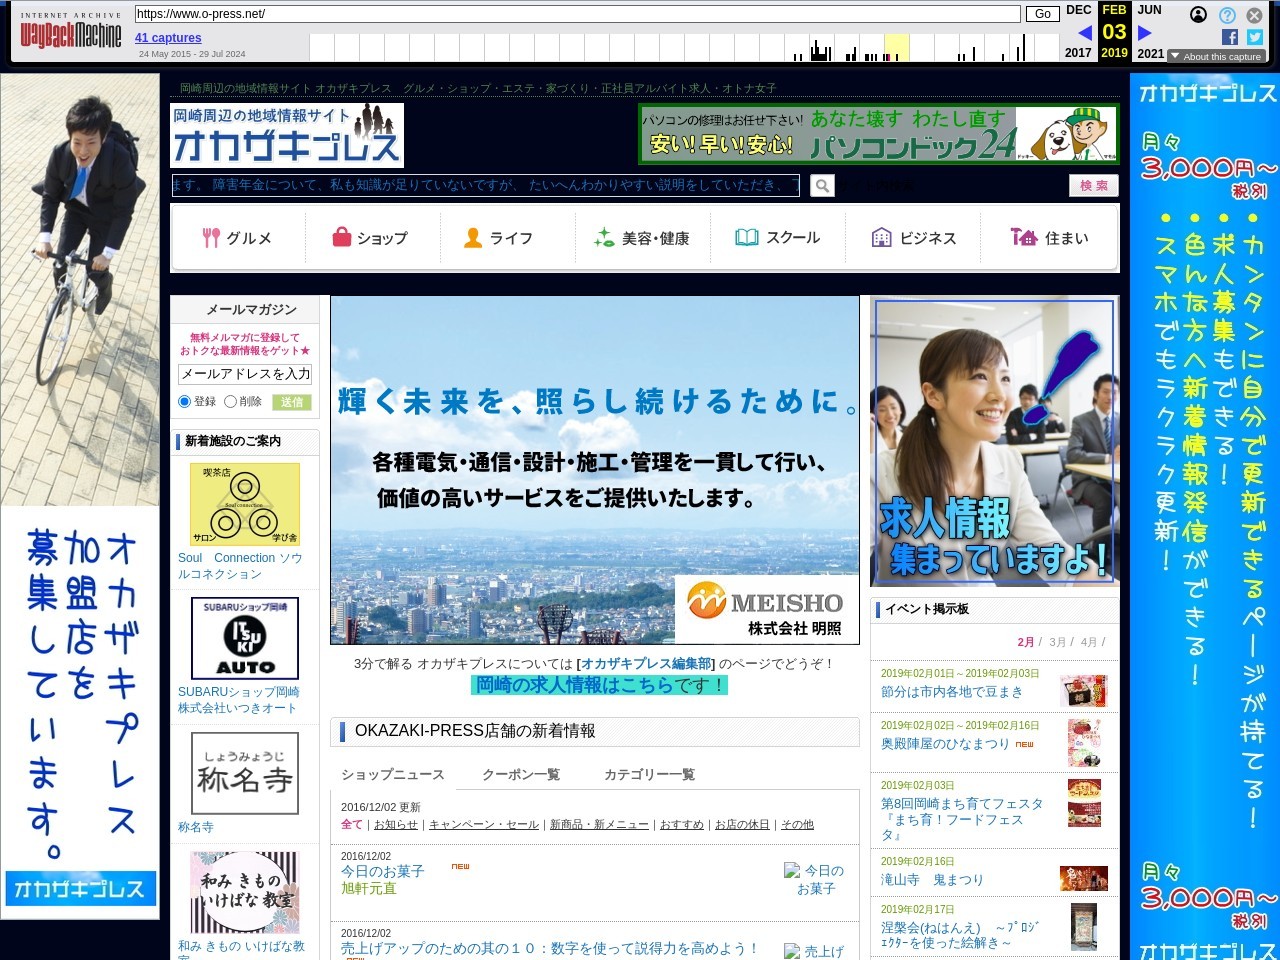Click the 検索 search button
The width and height of the screenshot is (1280, 960).
(x=1093, y=185)
